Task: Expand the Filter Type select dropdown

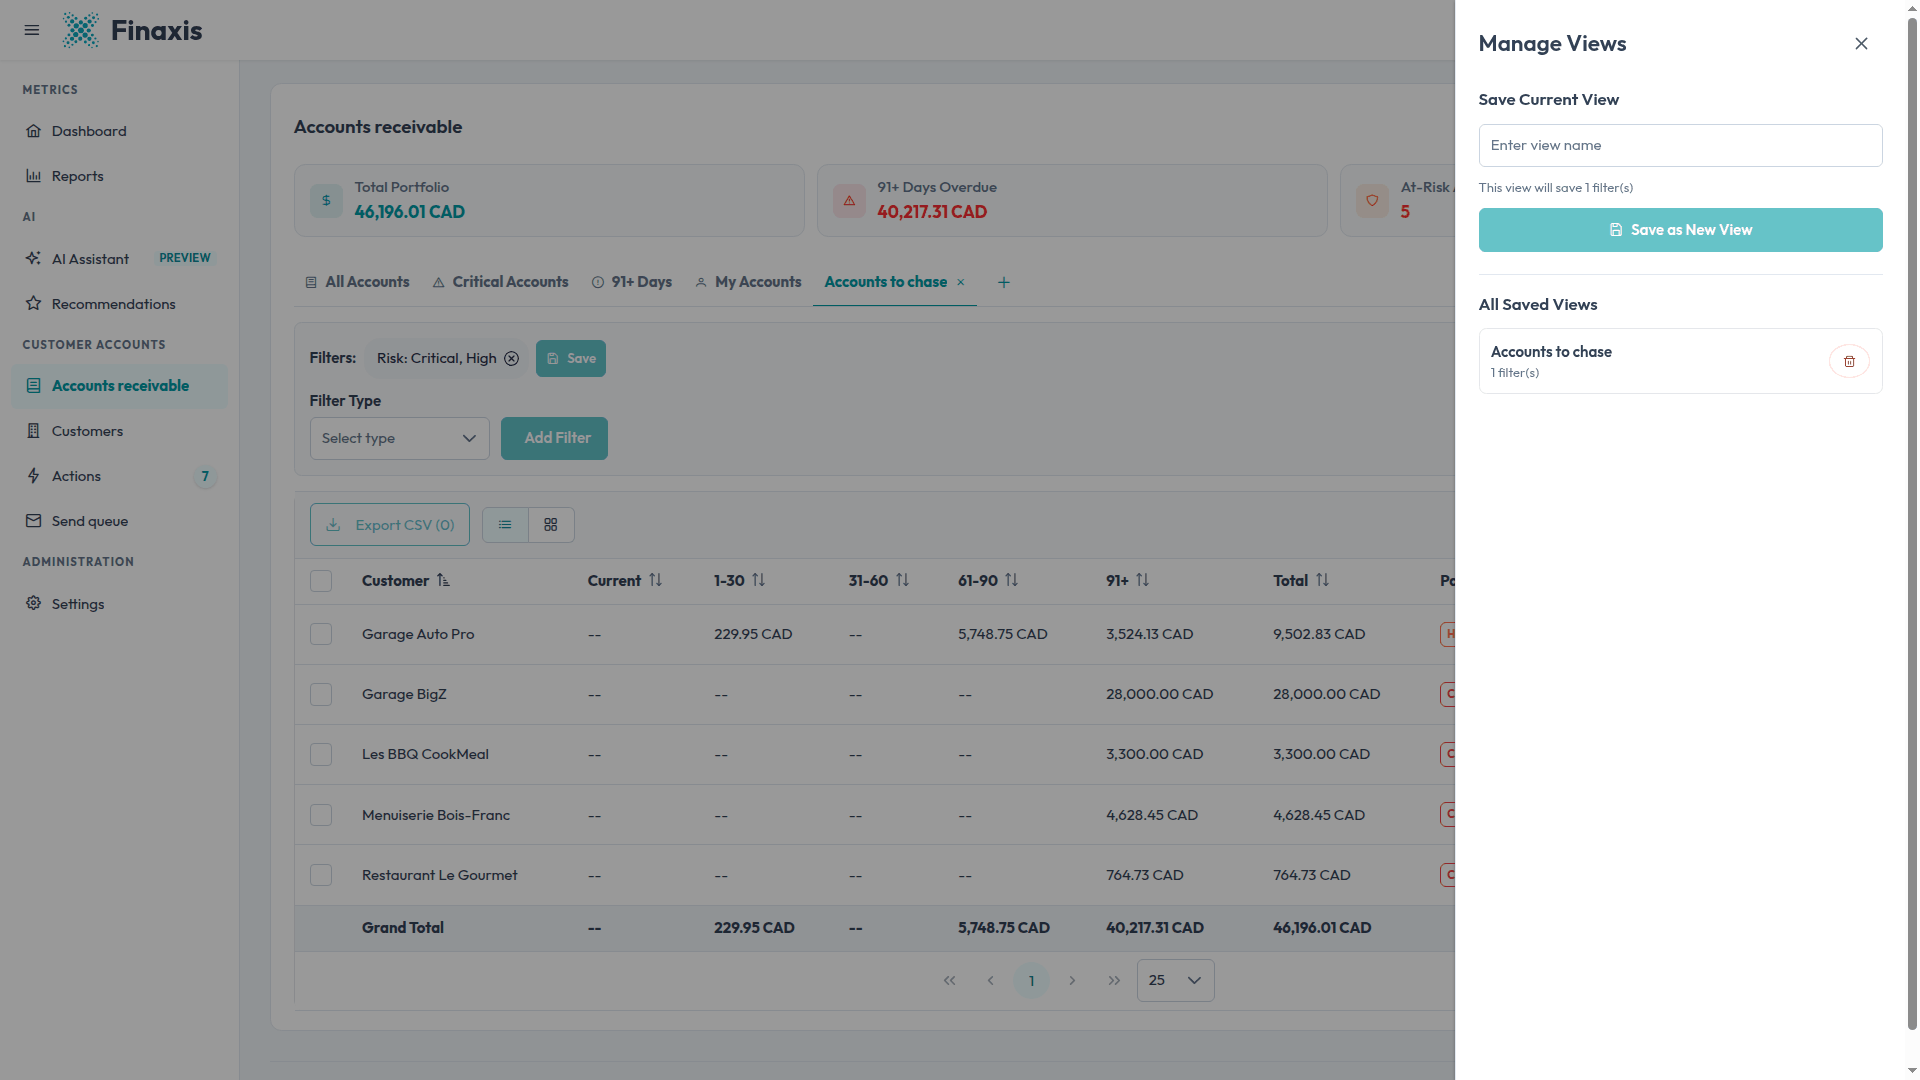Action: pos(400,439)
